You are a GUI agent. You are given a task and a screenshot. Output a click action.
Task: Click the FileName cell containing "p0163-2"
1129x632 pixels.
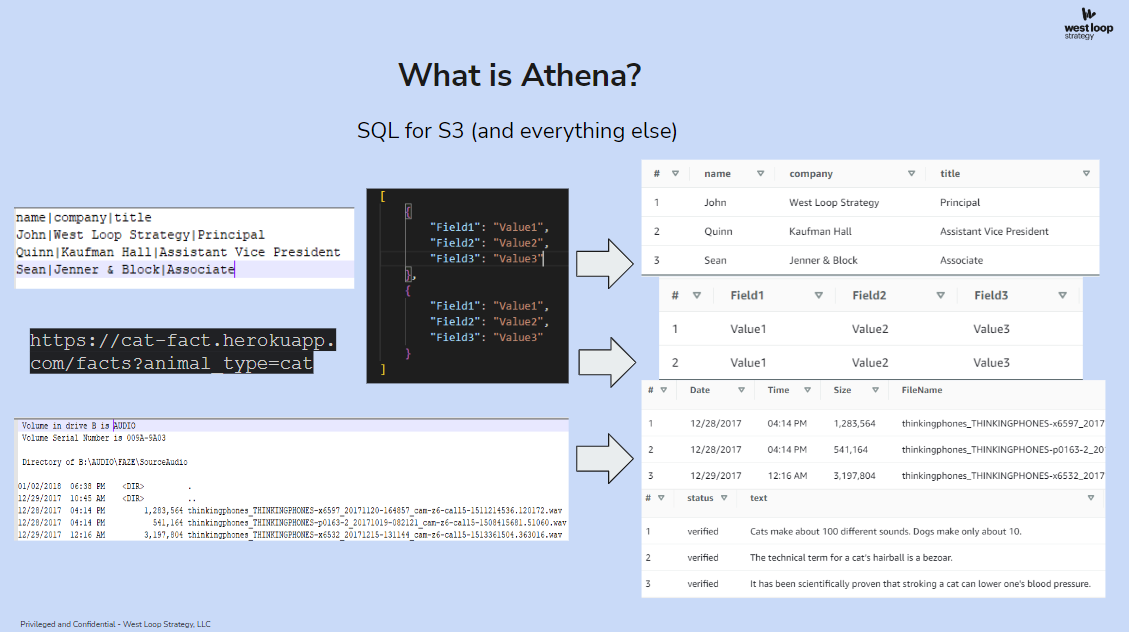(1003, 450)
